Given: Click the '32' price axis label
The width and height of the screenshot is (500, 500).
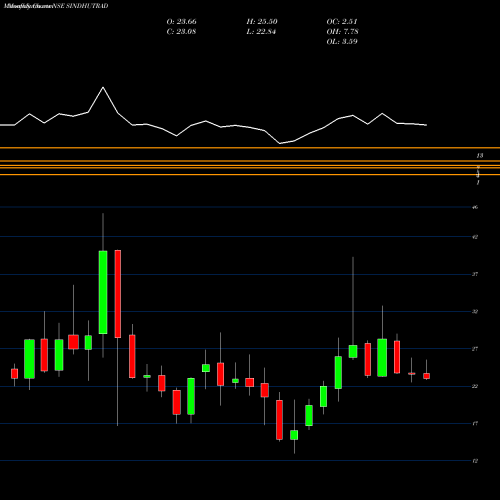Looking at the screenshot, I should tap(475, 312).
